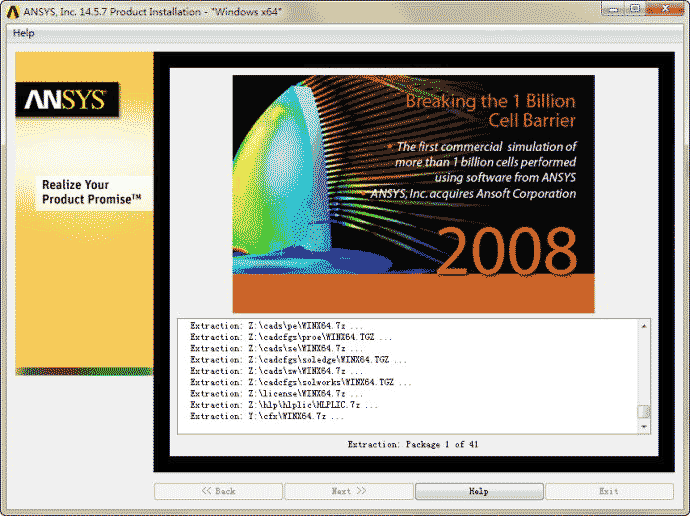Viewport: 690px width, 516px height.
Task: Select log line Z:\cadcfgs\solworks\WINX64.TGZ
Action: click(301, 382)
